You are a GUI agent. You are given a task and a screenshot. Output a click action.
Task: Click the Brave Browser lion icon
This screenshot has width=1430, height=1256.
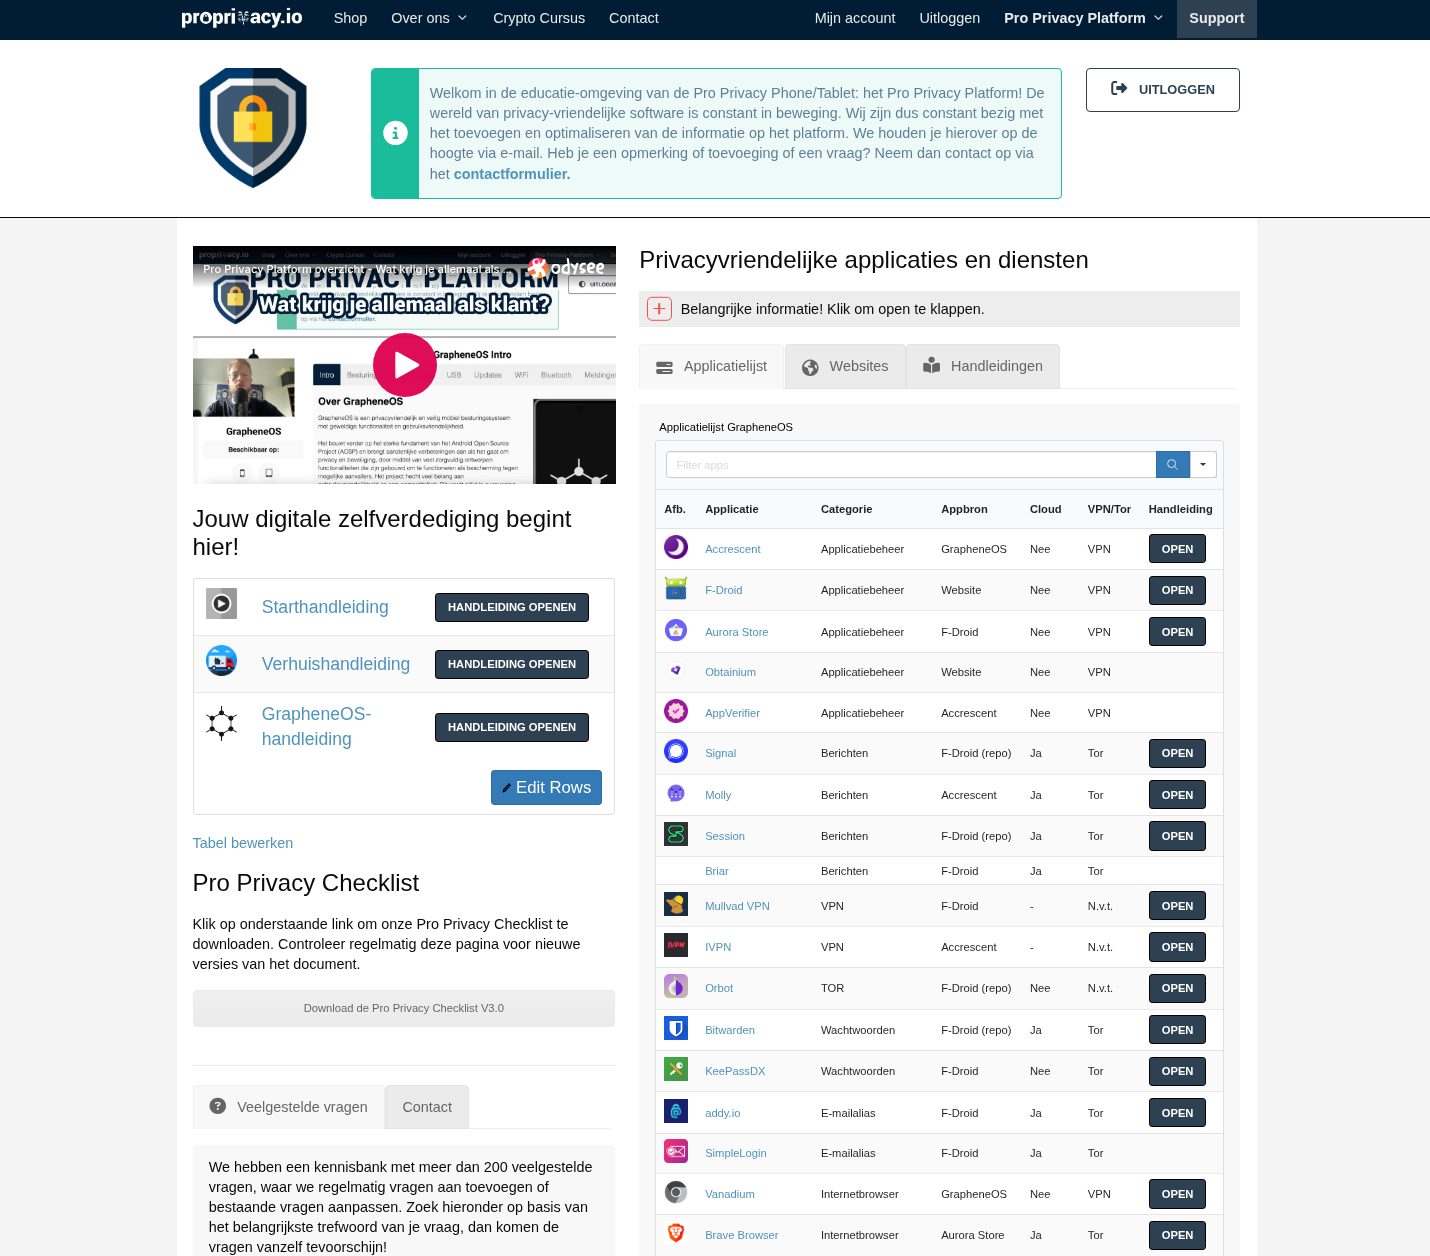coord(676,1233)
